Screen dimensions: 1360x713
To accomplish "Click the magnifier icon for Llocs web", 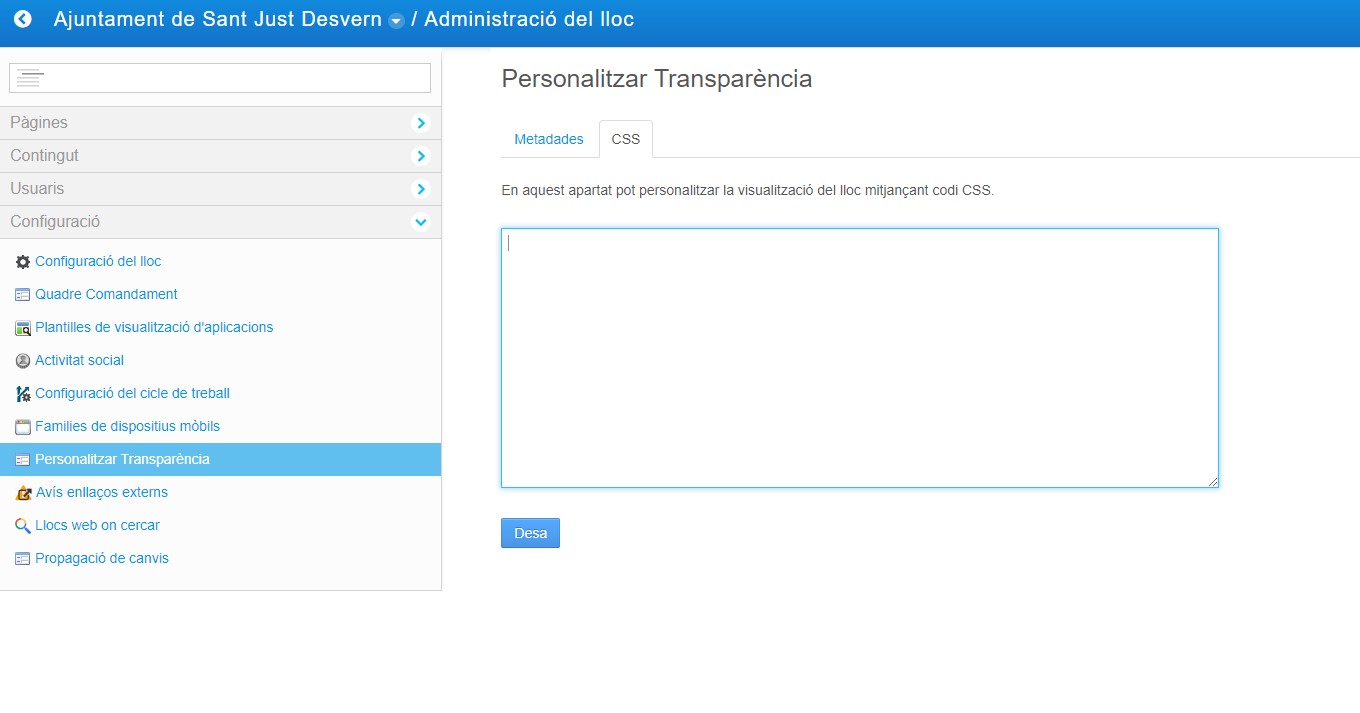I will pyautogui.click(x=23, y=526).
